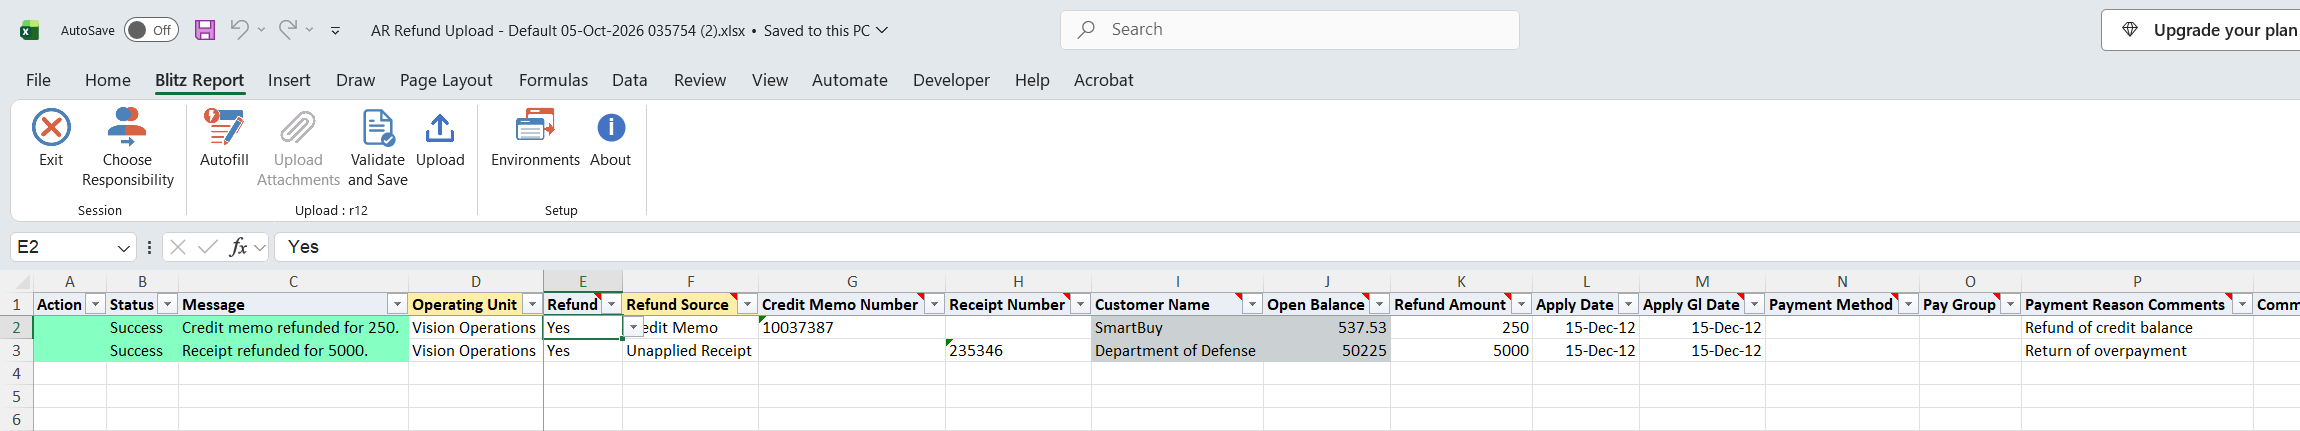
Task: Open formula bar expand chevron
Action: point(260,247)
